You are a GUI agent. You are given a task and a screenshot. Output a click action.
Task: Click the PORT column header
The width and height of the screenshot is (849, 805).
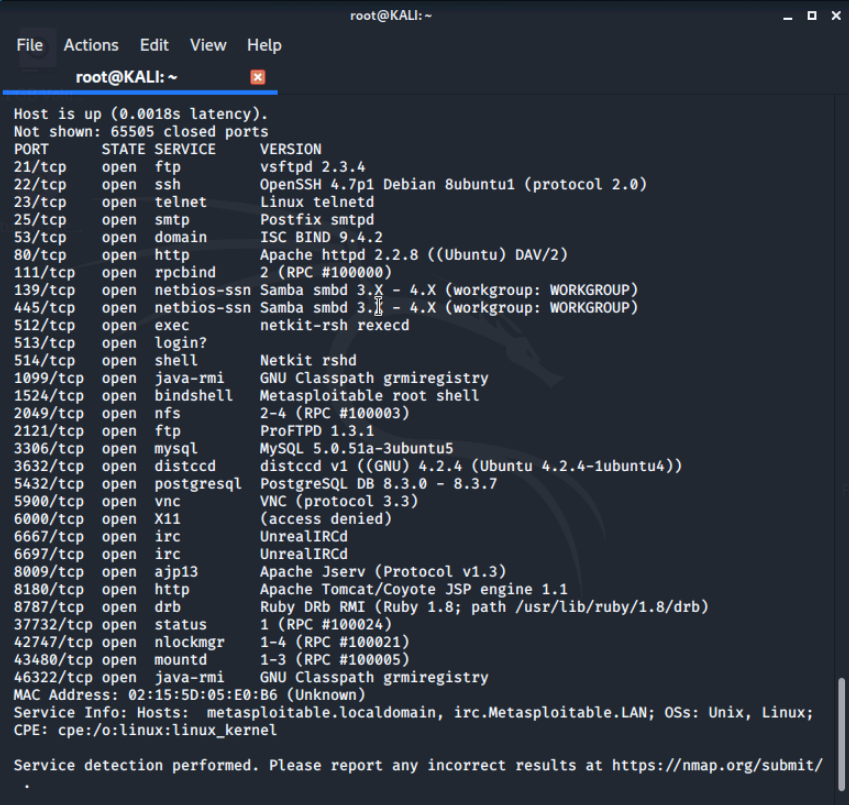31,149
